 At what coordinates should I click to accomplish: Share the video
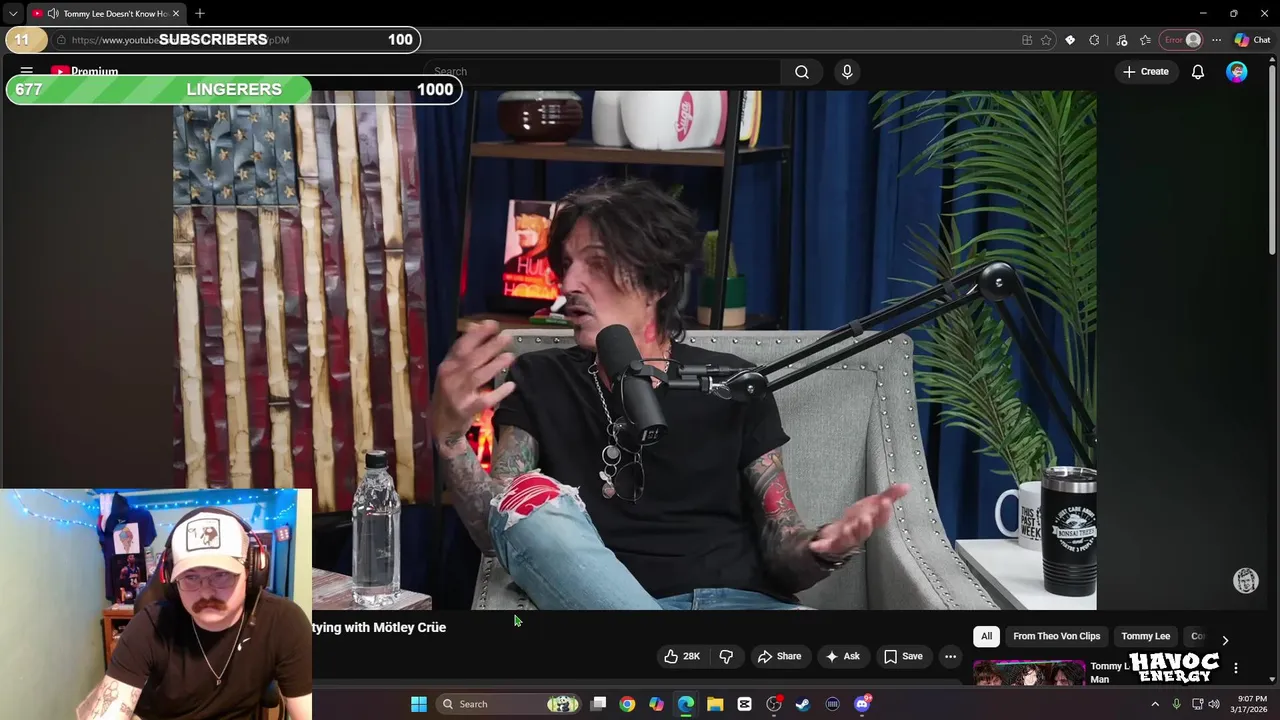tap(779, 656)
